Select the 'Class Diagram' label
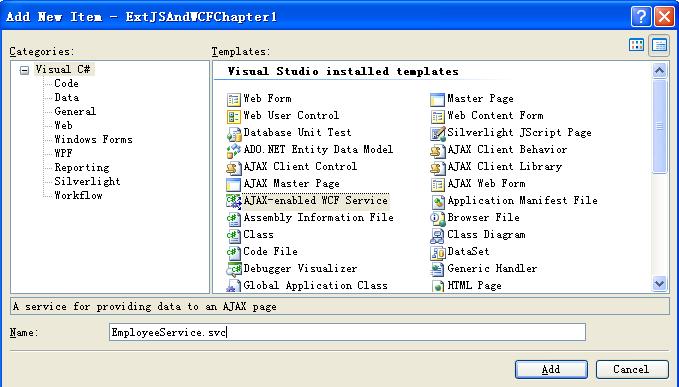 (x=486, y=235)
